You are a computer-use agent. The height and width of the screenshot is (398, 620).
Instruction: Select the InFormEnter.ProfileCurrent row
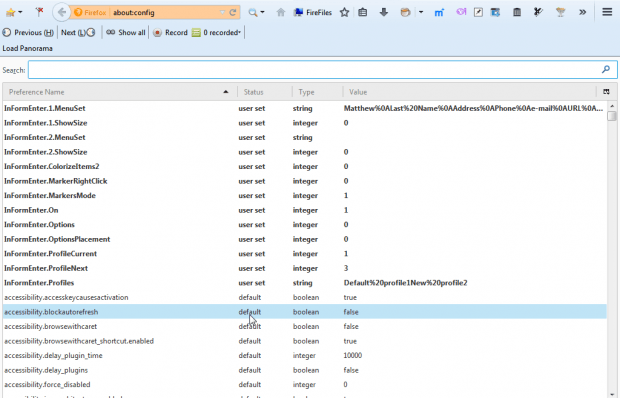click(x=304, y=254)
